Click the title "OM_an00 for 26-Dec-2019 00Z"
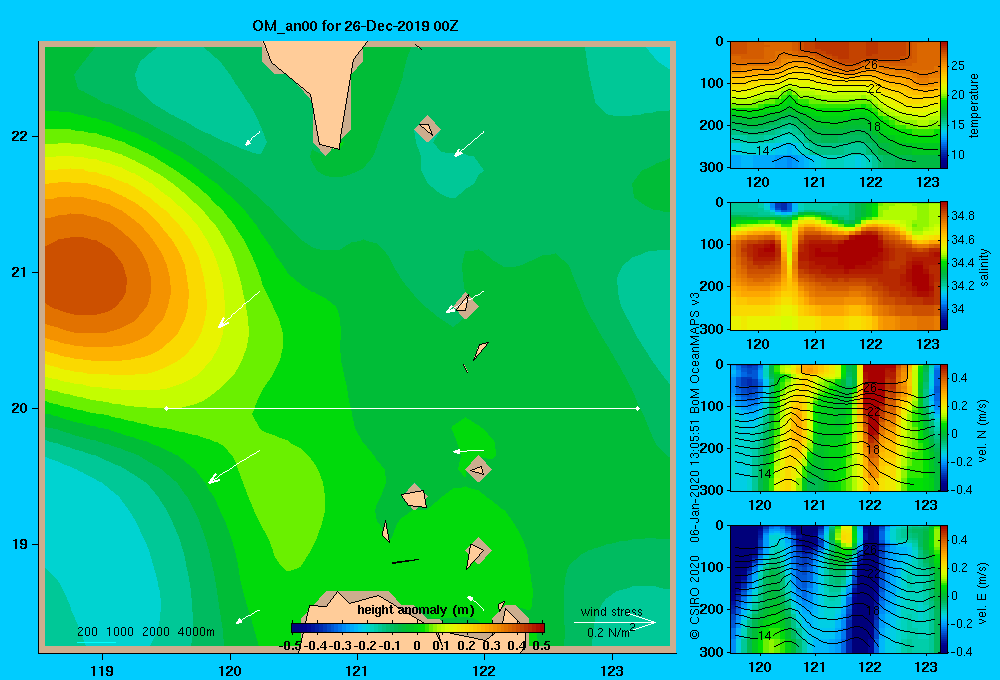Image resolution: width=1000 pixels, height=680 pixels. click(x=355, y=26)
